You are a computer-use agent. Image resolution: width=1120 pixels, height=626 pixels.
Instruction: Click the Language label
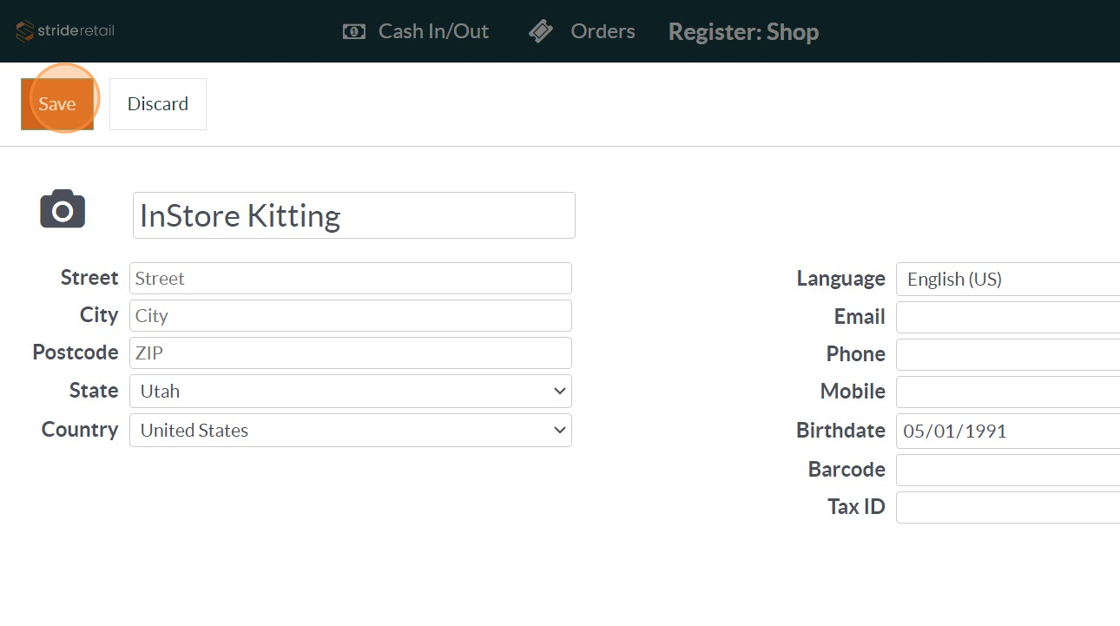841,278
